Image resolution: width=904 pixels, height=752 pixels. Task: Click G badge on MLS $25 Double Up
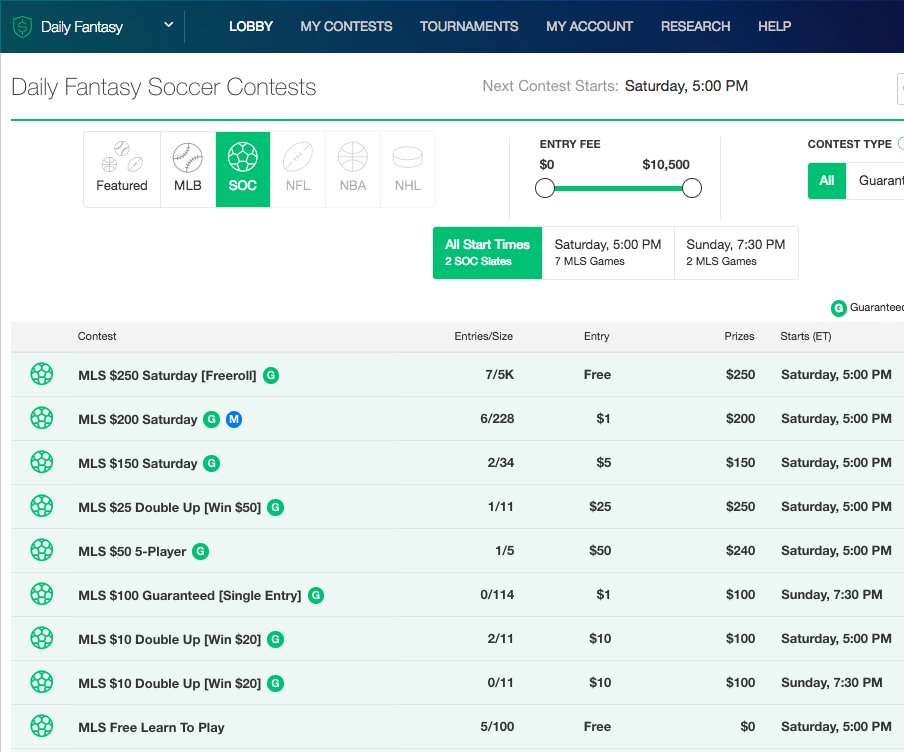[276, 507]
